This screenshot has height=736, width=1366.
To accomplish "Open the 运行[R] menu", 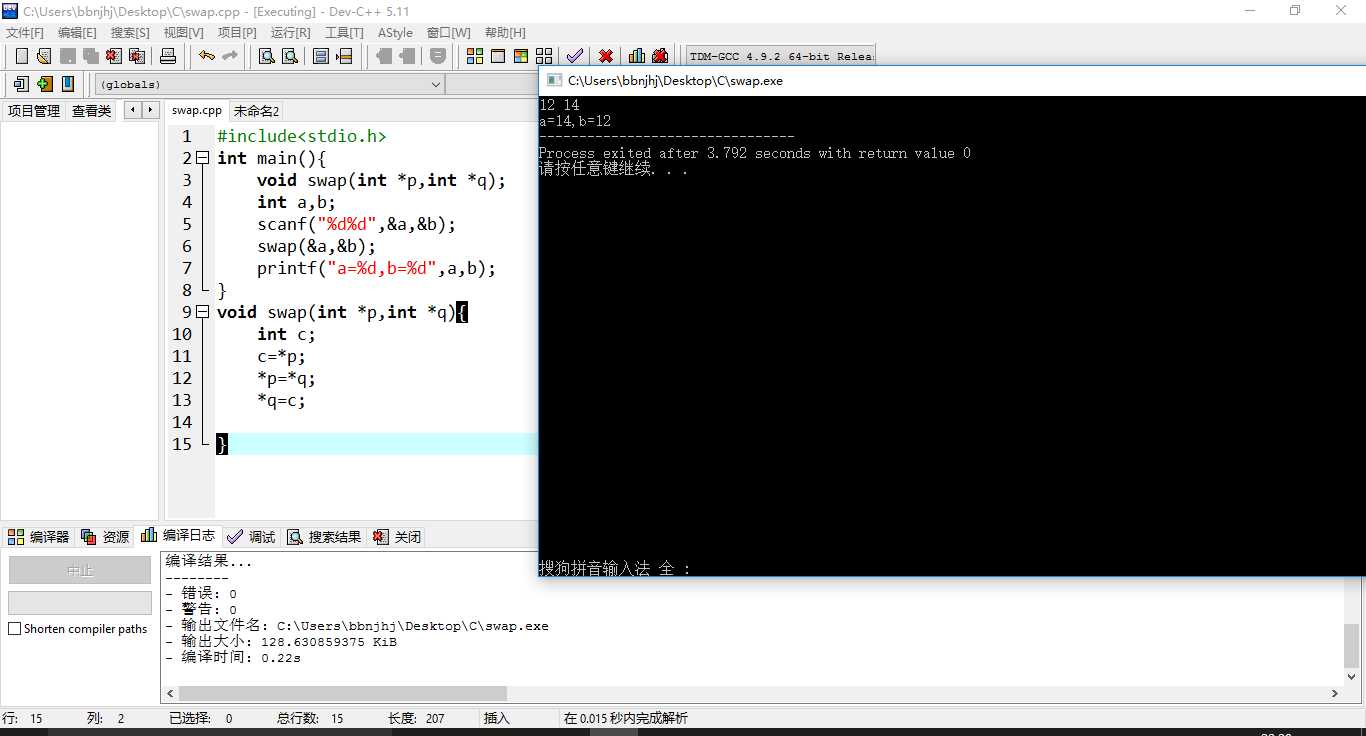I will (x=290, y=33).
